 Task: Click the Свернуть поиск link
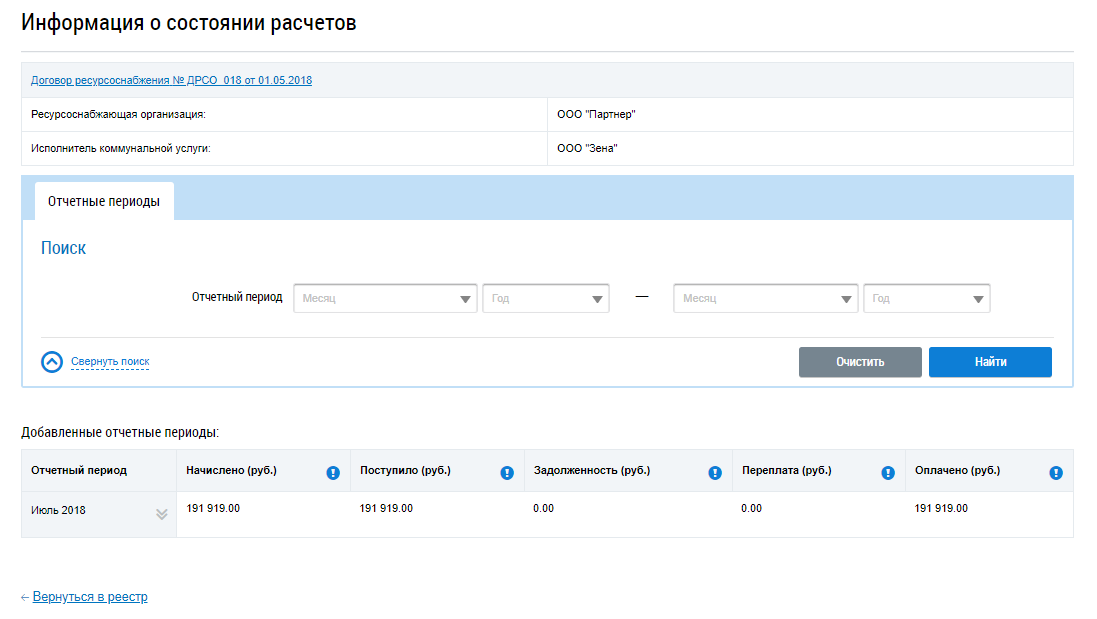(x=110, y=362)
